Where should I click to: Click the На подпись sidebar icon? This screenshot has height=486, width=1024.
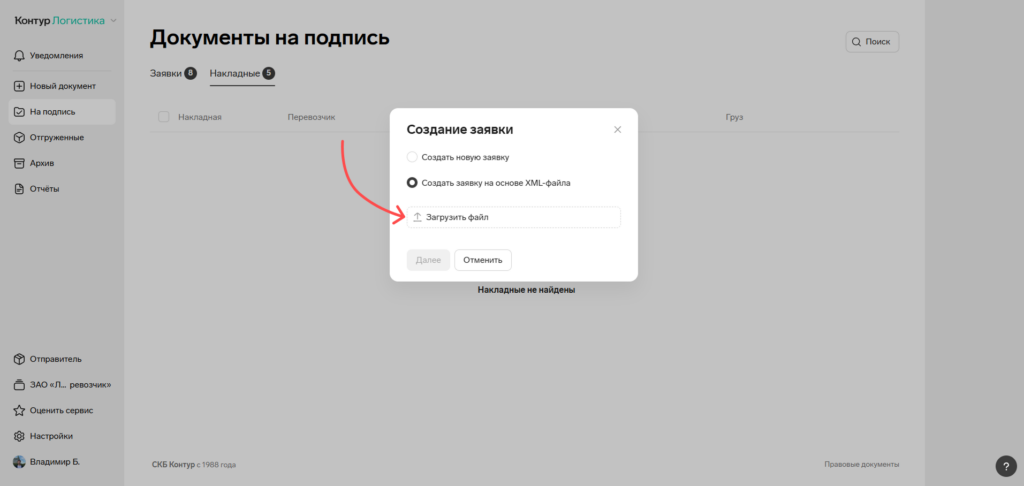(x=20, y=112)
